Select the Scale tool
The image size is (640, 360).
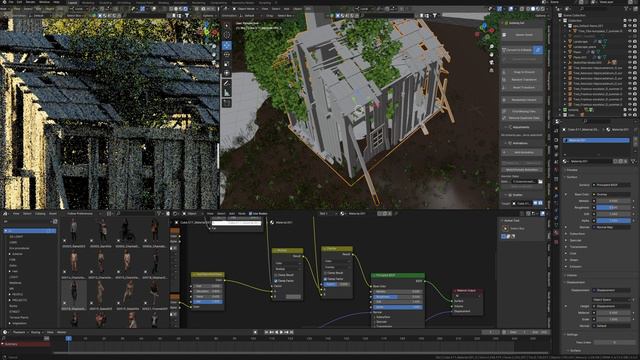coord(227,64)
